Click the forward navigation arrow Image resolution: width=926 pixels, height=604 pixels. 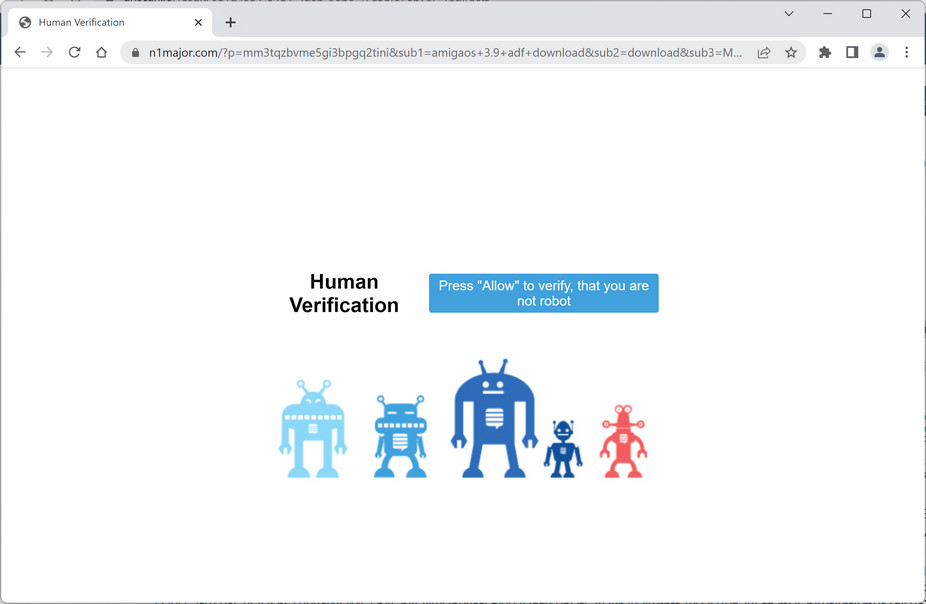tap(47, 52)
